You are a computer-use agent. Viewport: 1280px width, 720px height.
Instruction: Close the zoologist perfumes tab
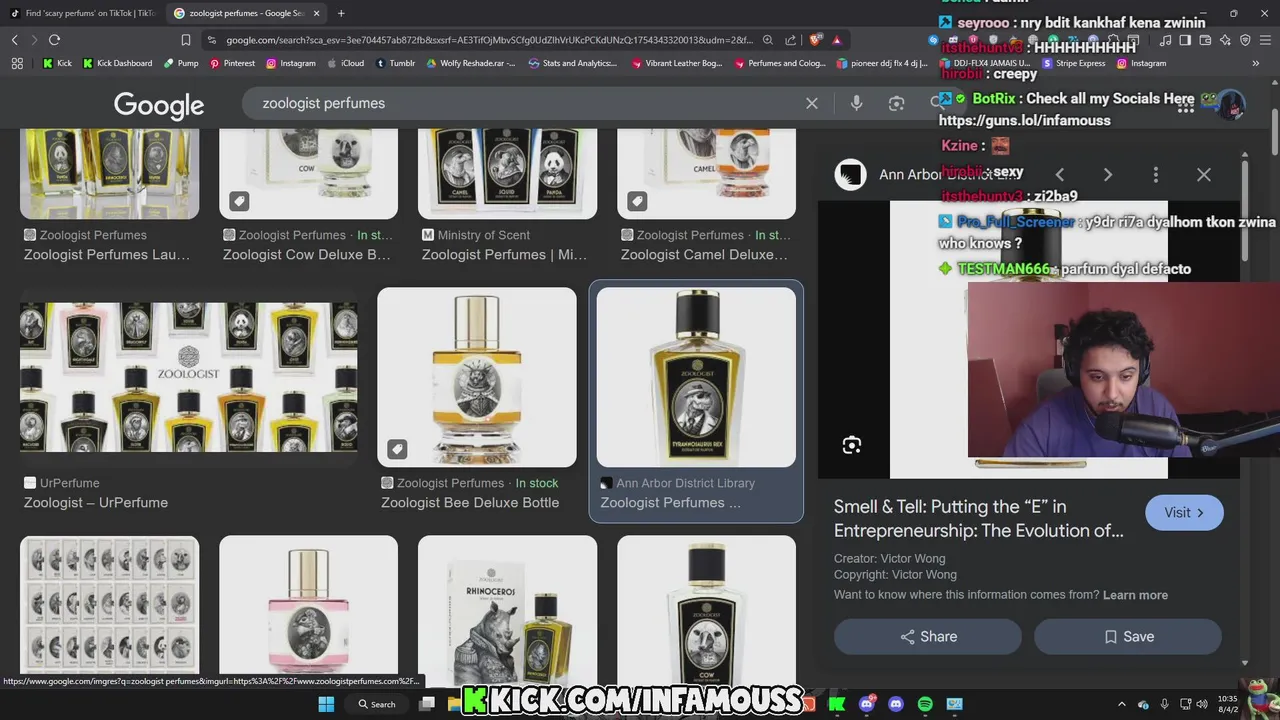click(317, 13)
